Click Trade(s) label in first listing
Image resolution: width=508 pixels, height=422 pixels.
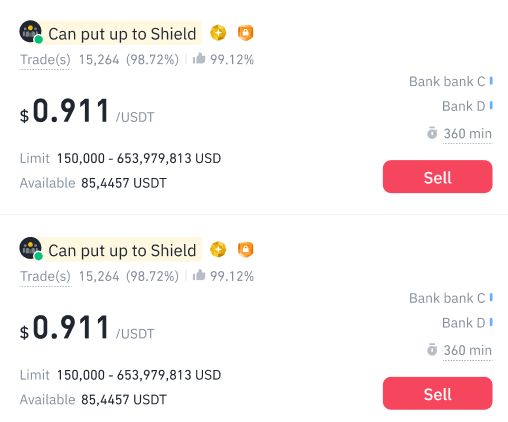click(x=45, y=60)
